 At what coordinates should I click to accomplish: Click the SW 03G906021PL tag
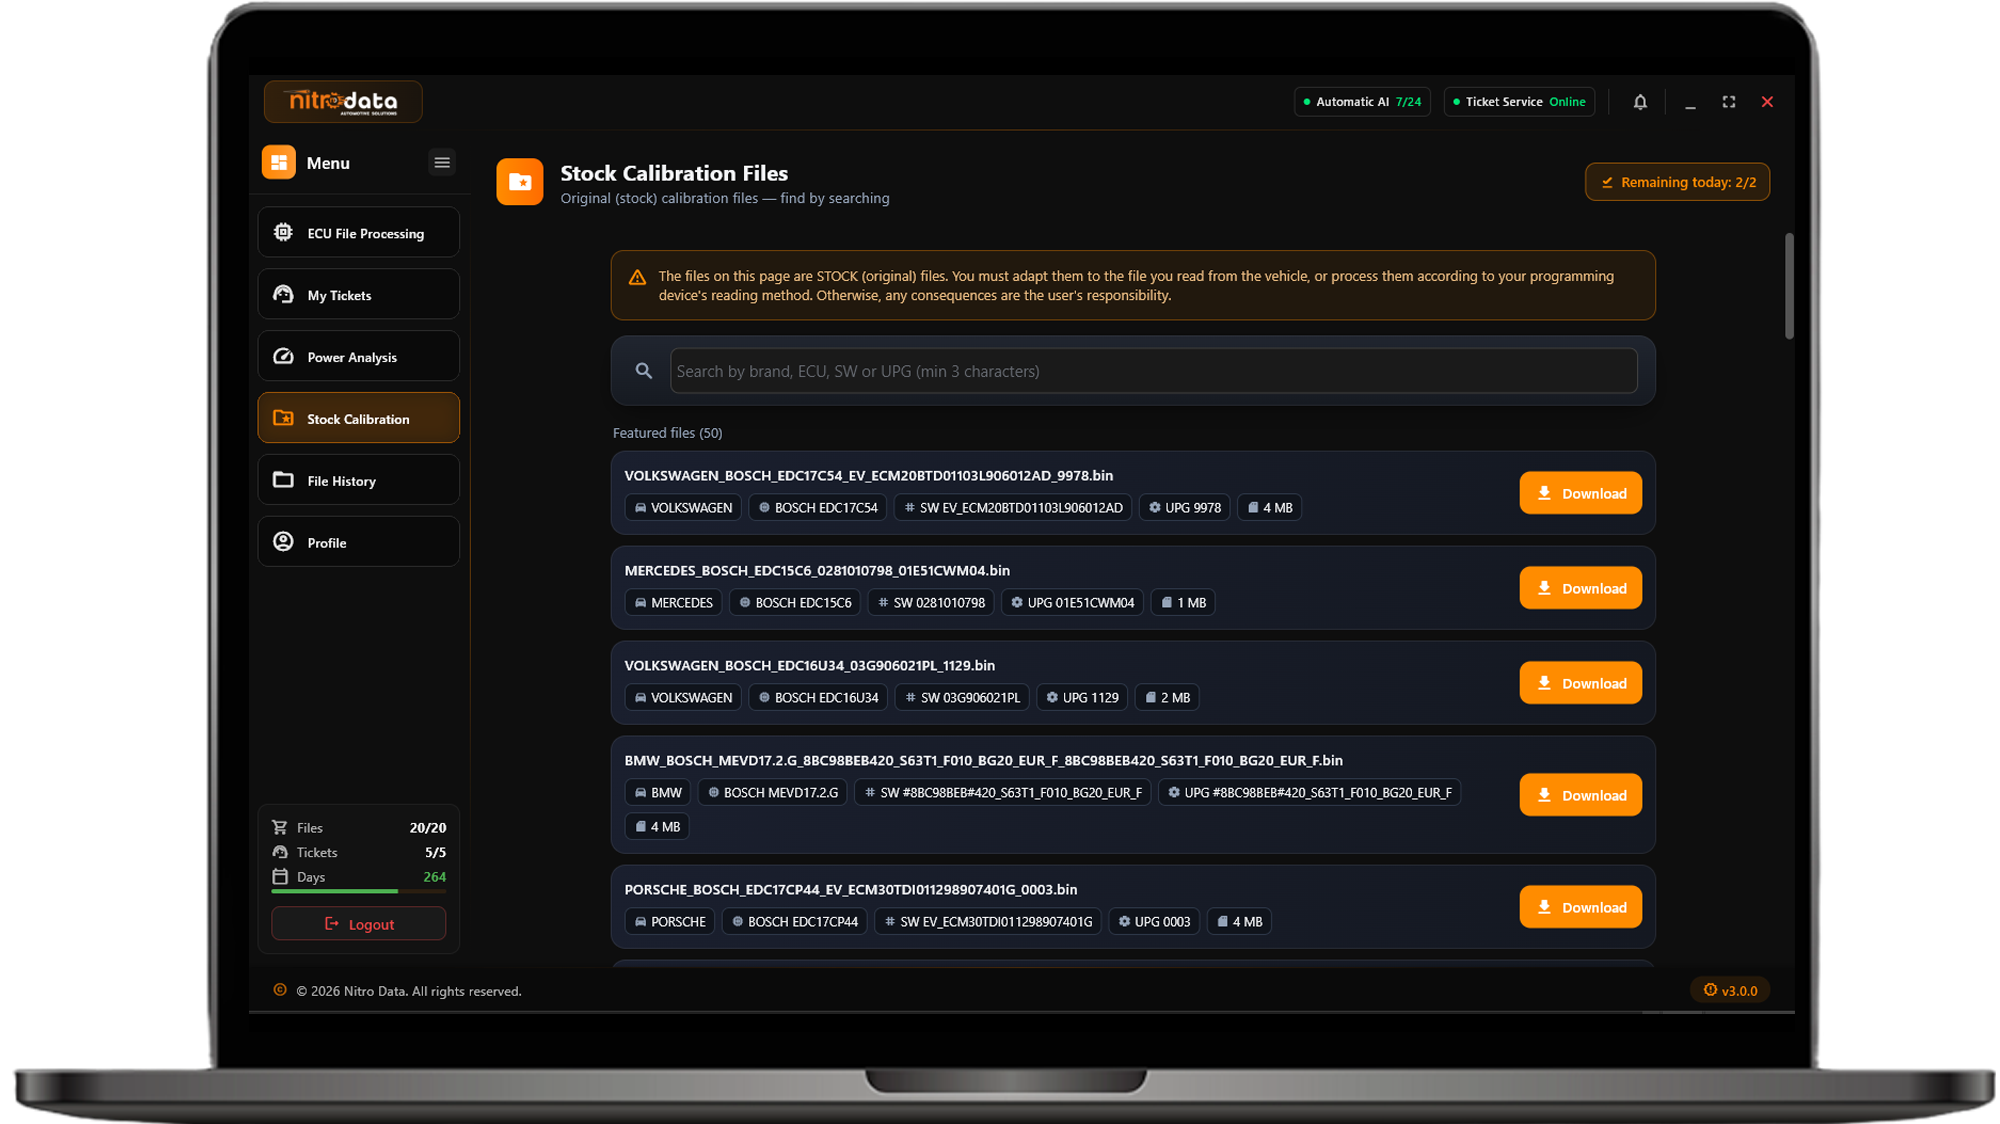coord(962,698)
